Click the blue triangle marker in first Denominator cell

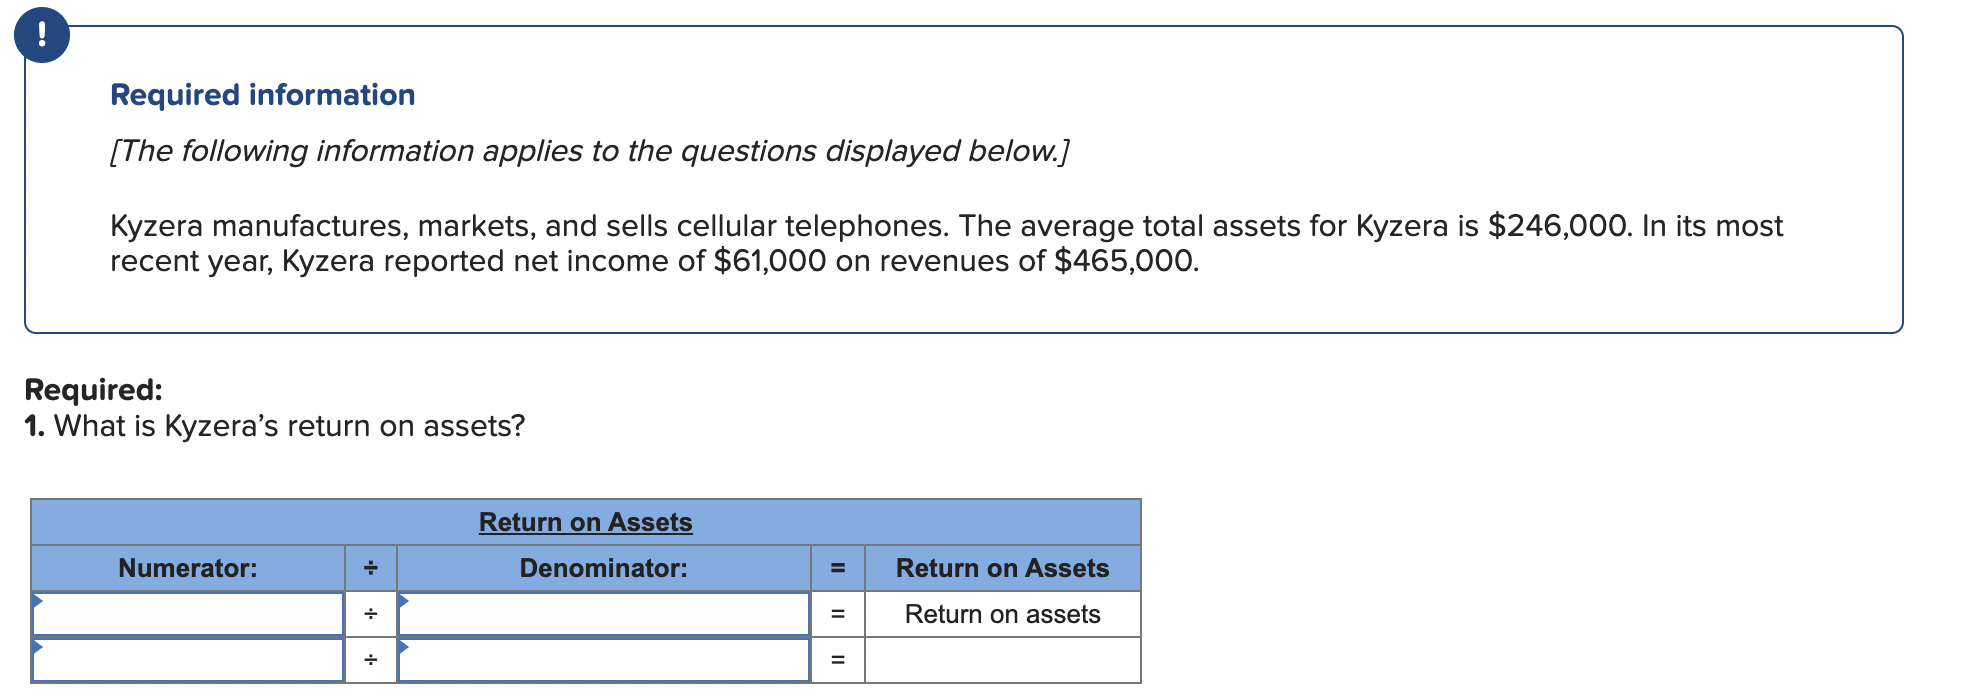[x=404, y=601]
